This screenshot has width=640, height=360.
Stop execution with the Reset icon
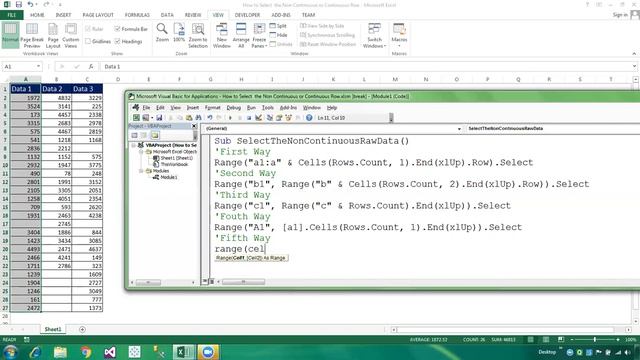point(249,118)
